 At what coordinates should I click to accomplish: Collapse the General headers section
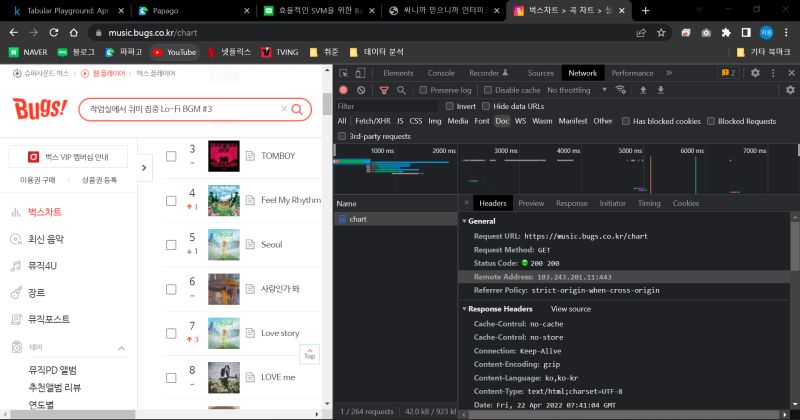[464, 221]
